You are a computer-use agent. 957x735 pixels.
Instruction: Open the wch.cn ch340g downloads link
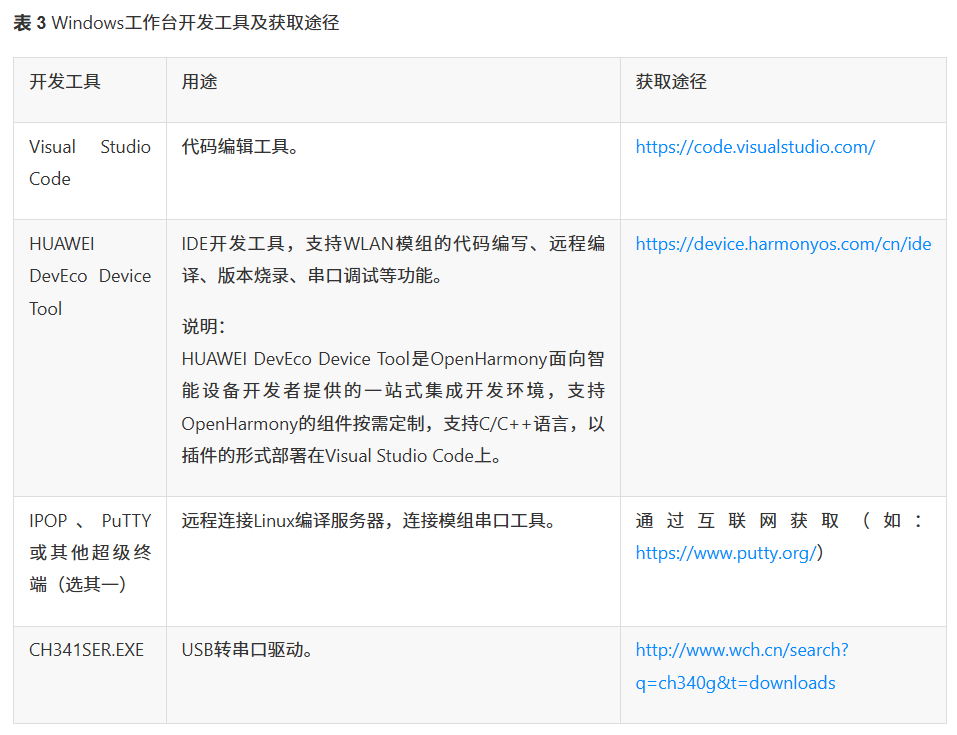(742, 666)
